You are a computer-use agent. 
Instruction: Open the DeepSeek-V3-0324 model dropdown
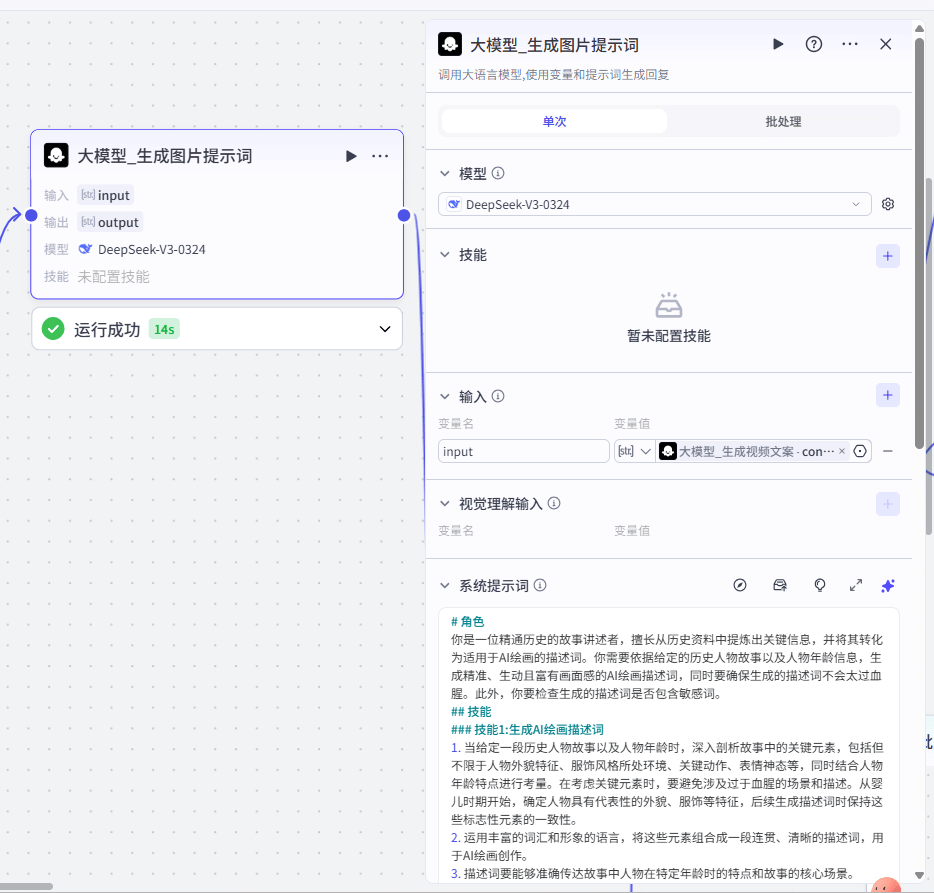coord(654,204)
